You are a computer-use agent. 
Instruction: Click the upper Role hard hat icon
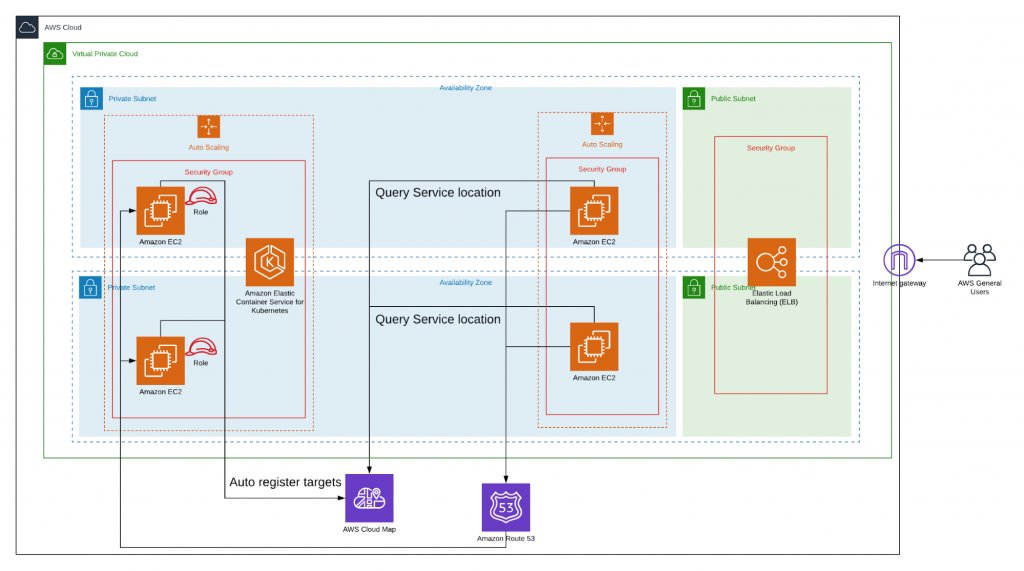(201, 196)
